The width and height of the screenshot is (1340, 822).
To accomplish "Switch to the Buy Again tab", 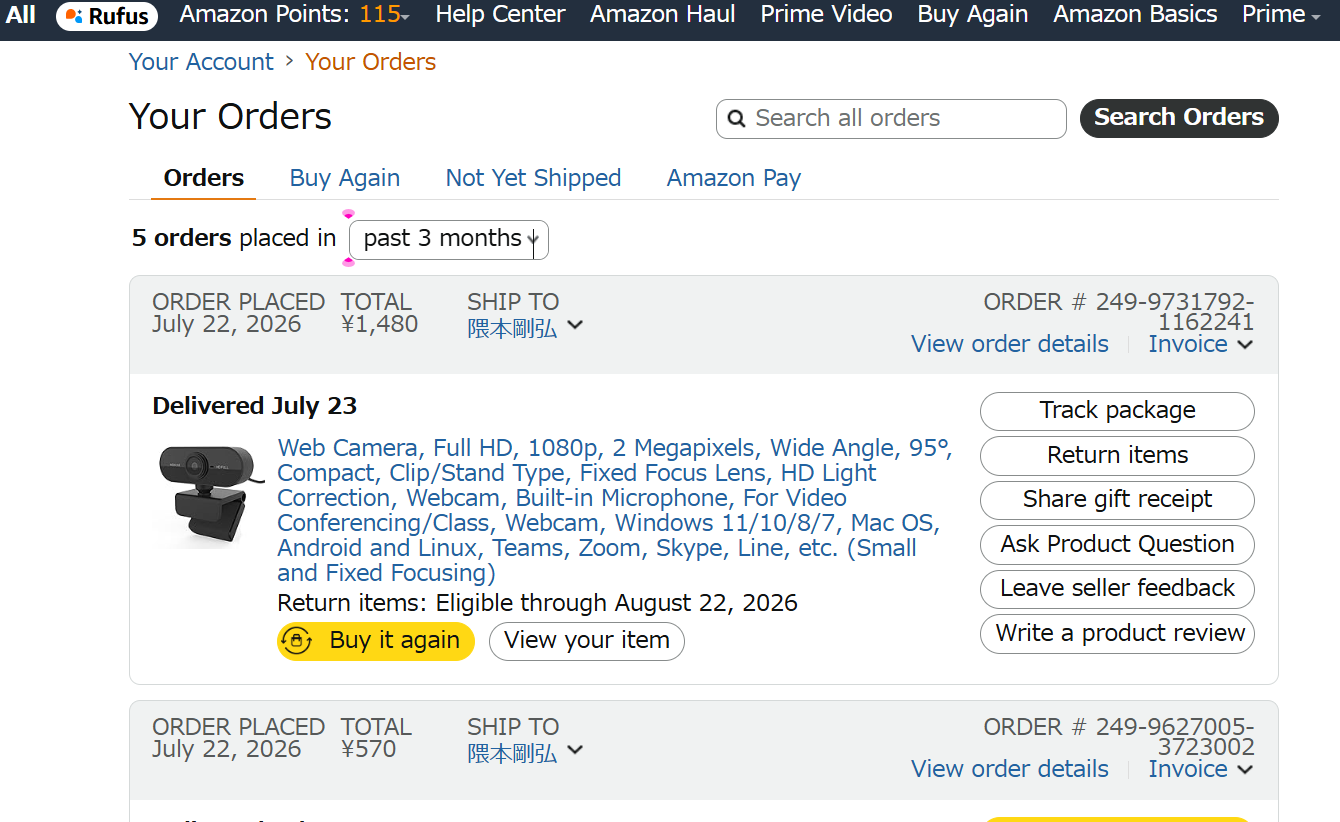I will point(345,178).
